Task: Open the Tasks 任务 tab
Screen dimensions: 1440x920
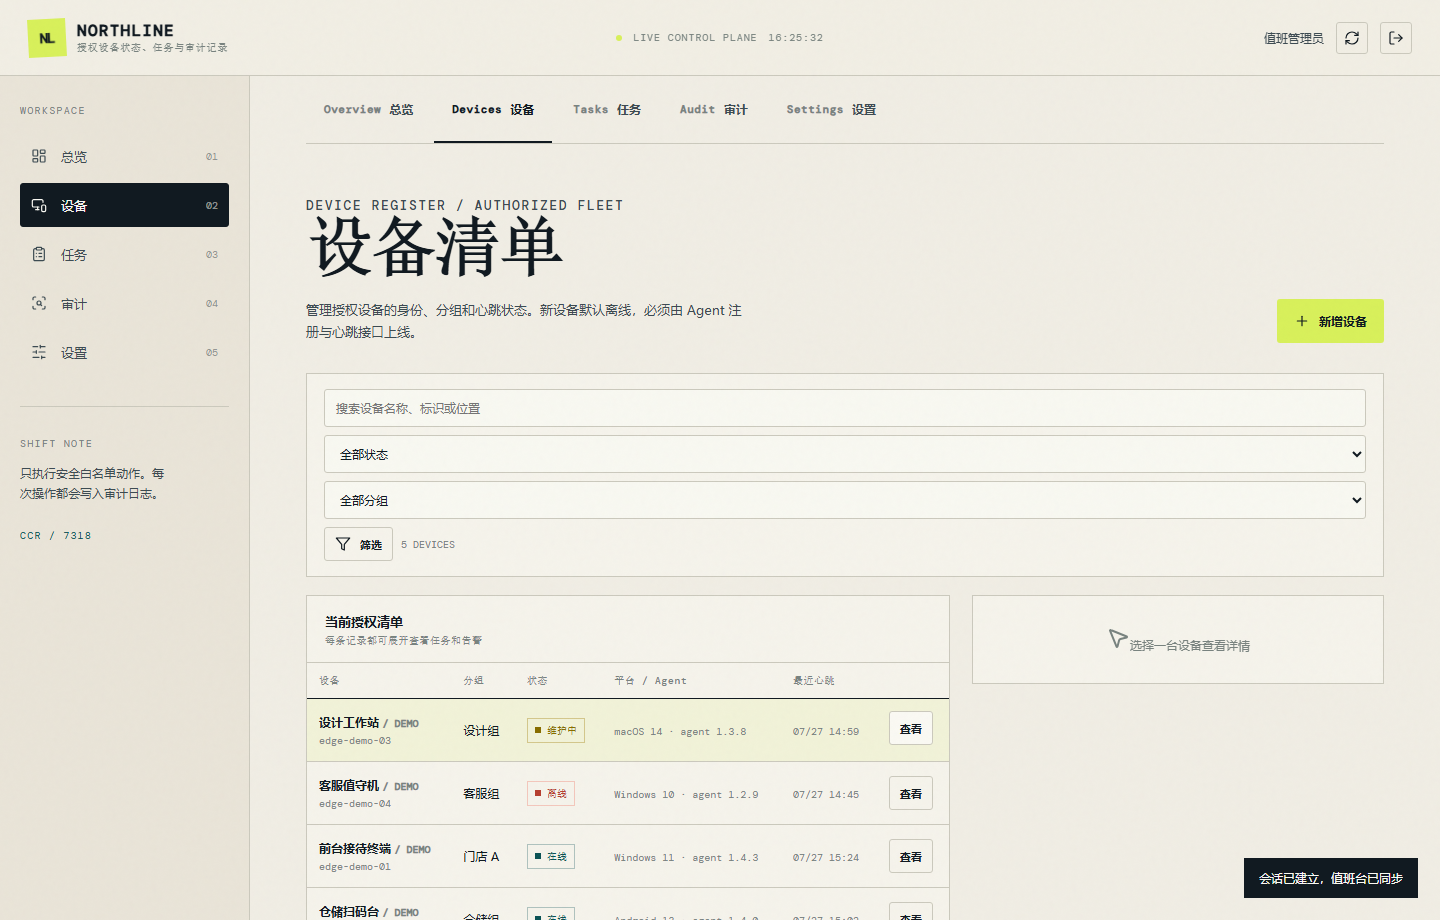Action: pyautogui.click(x=607, y=110)
